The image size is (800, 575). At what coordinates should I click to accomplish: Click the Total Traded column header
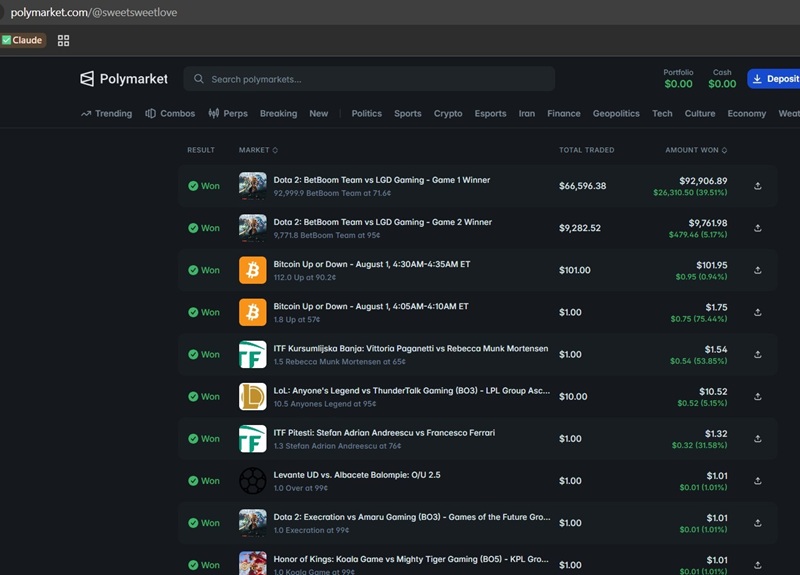pyautogui.click(x=586, y=150)
